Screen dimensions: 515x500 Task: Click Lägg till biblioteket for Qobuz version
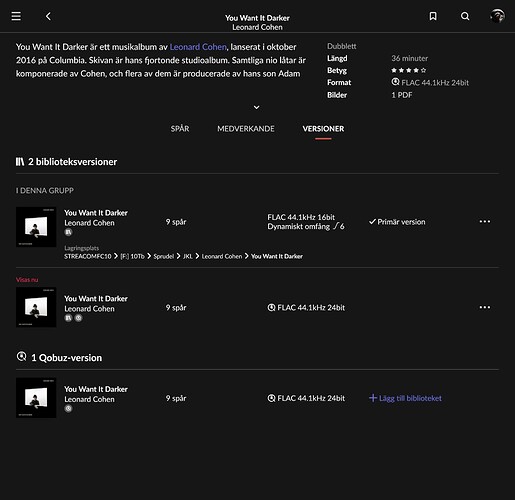[405, 398]
